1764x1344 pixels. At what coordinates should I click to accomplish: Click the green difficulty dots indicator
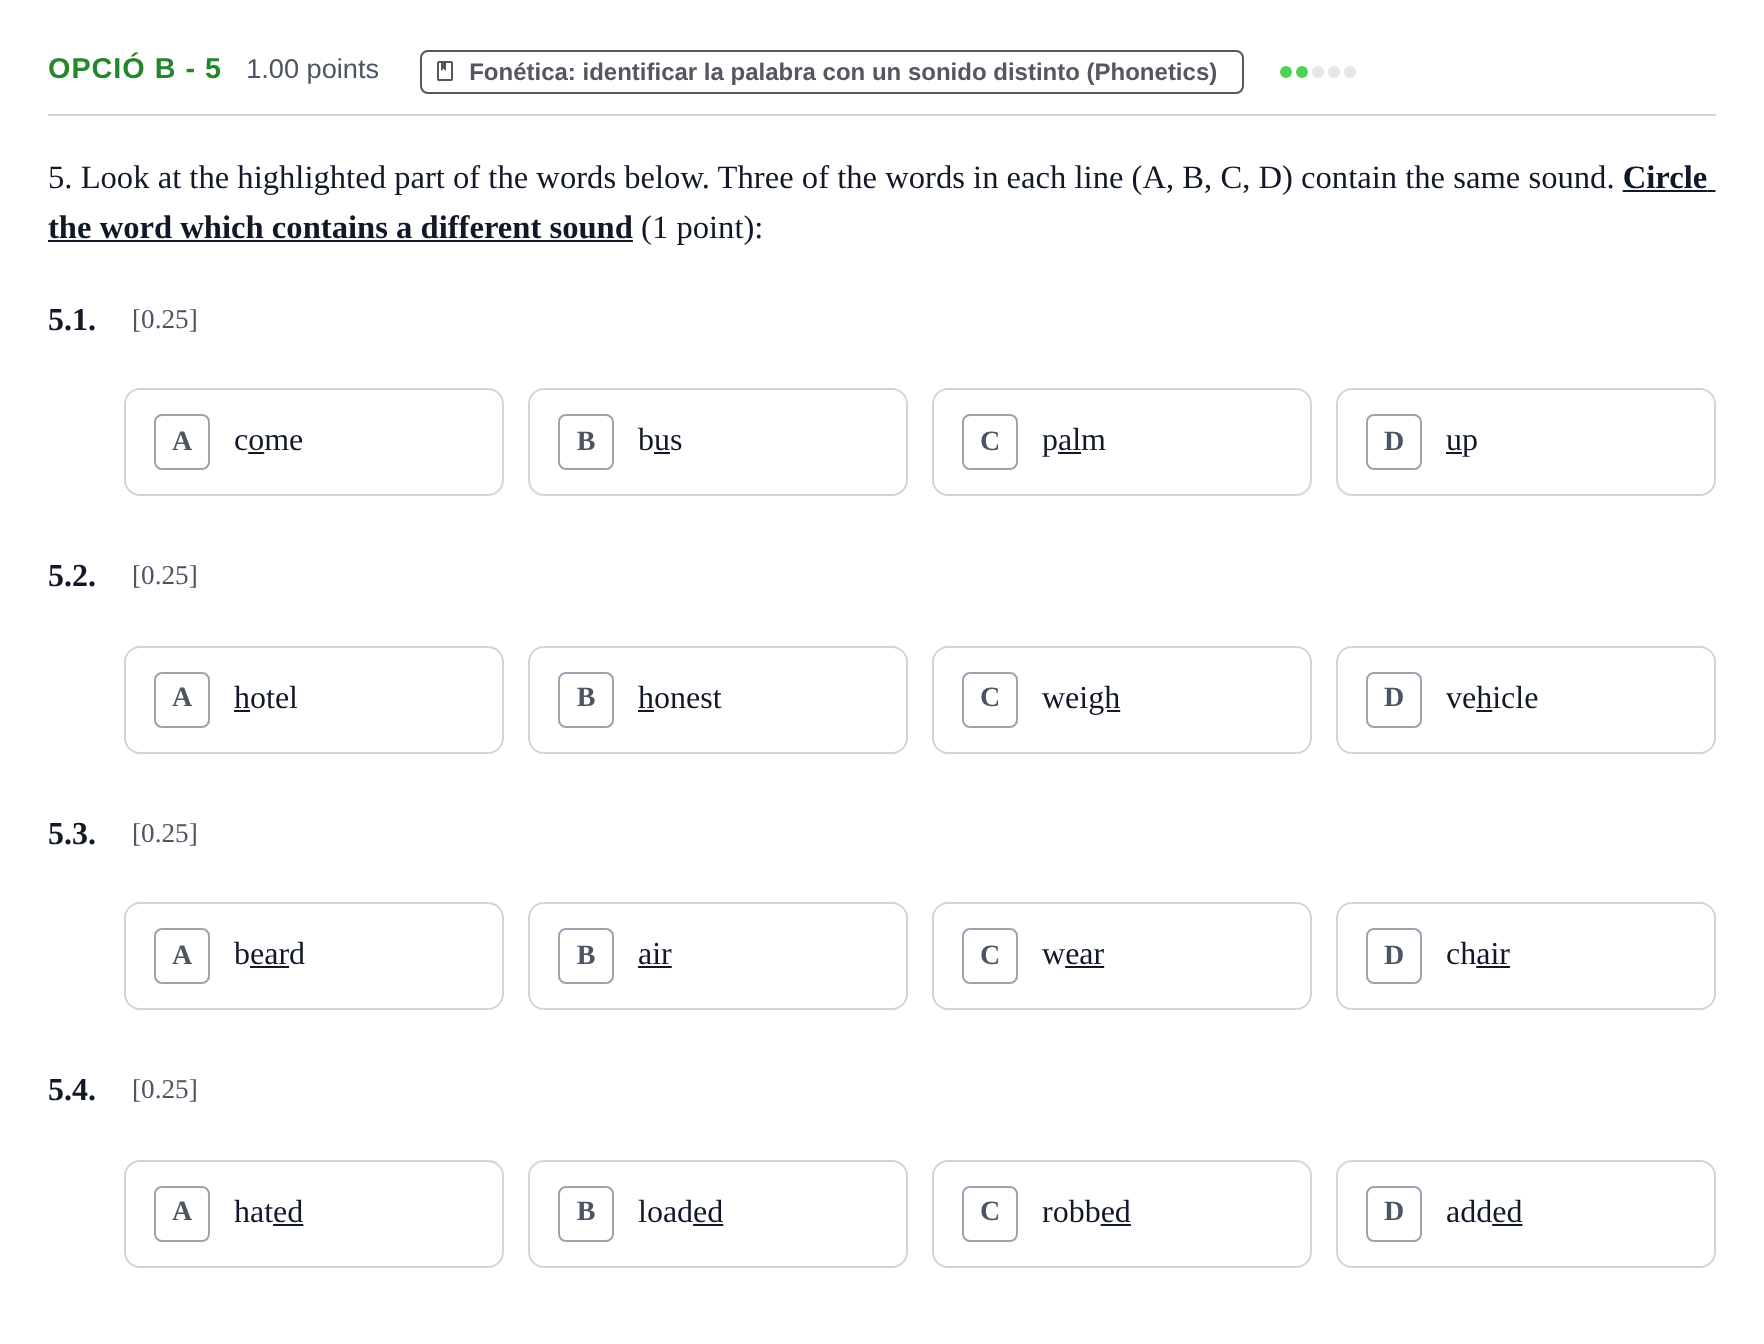tap(1317, 72)
